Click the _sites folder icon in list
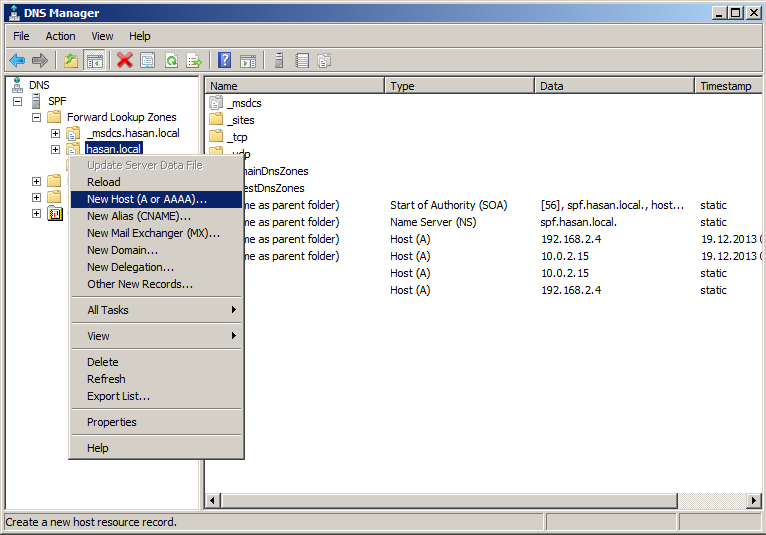The height and width of the screenshot is (535, 766). 216,120
